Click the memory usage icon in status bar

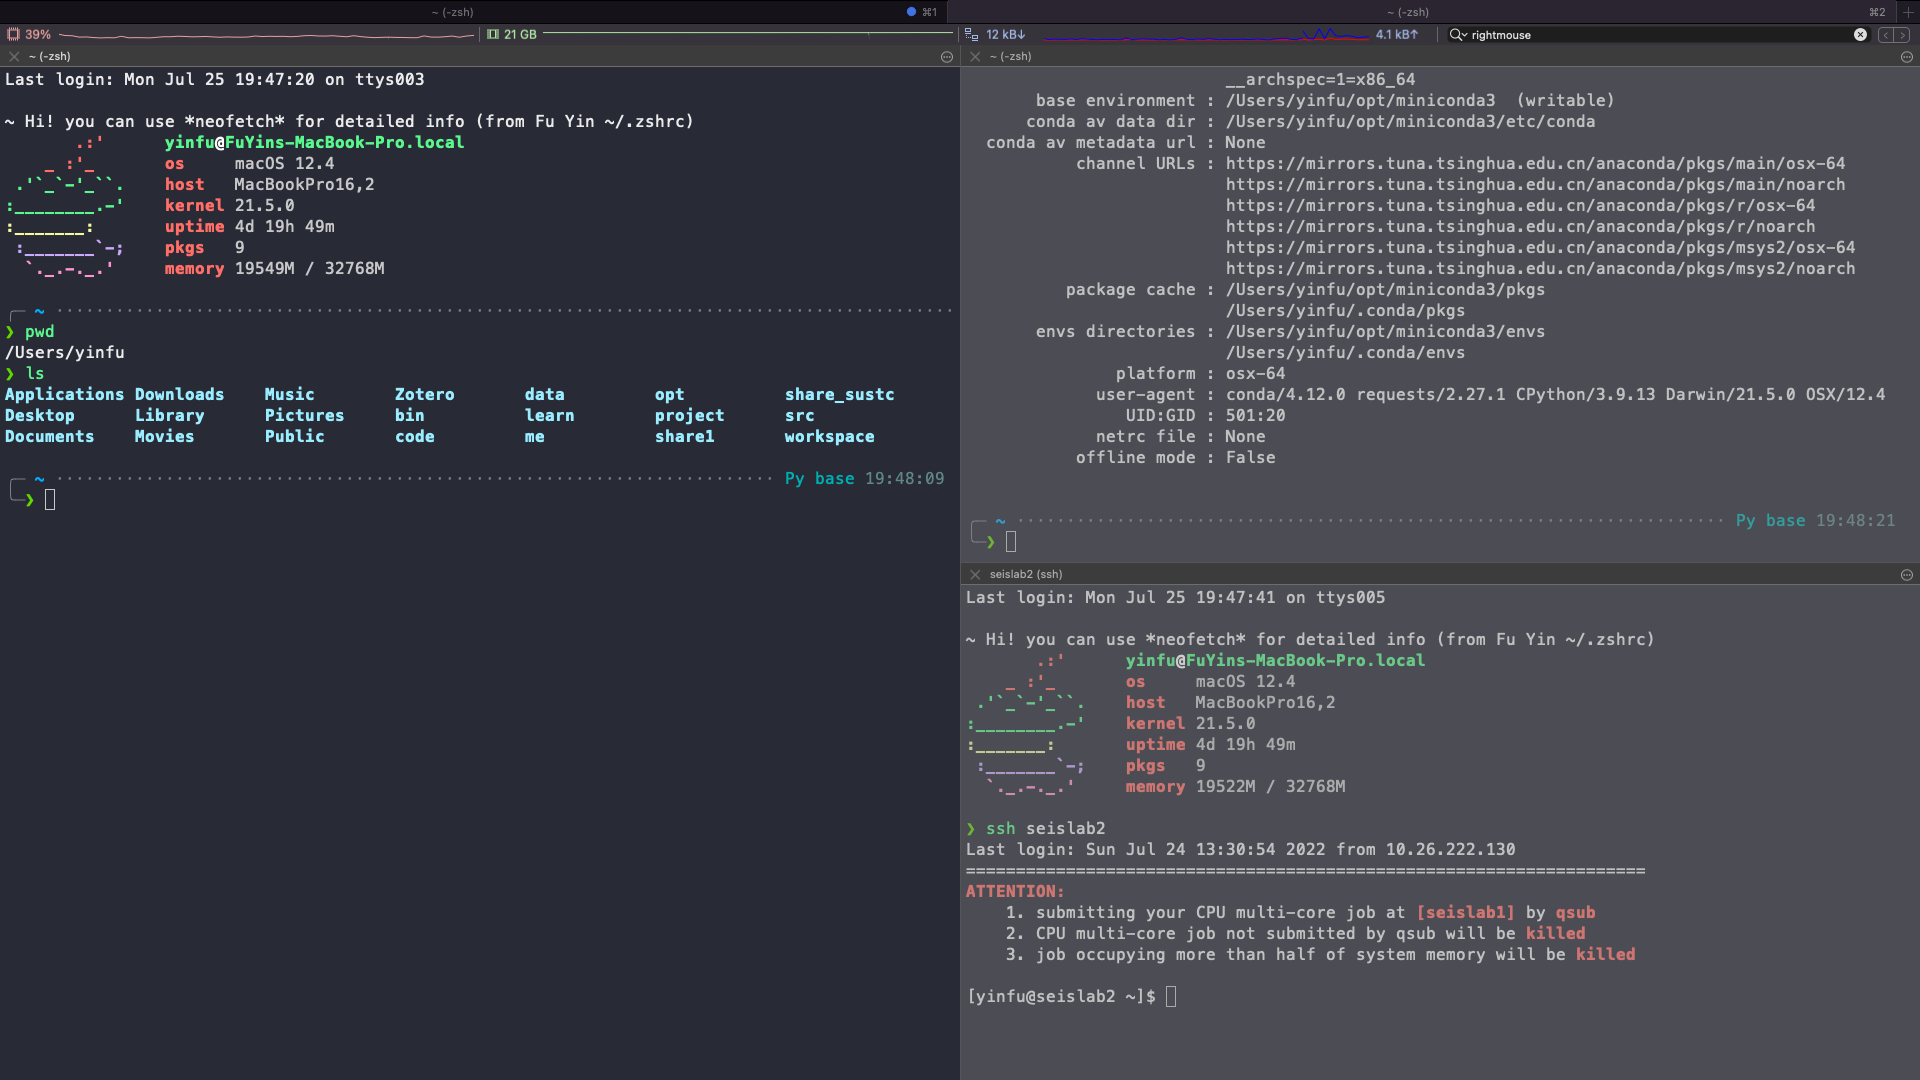point(493,34)
